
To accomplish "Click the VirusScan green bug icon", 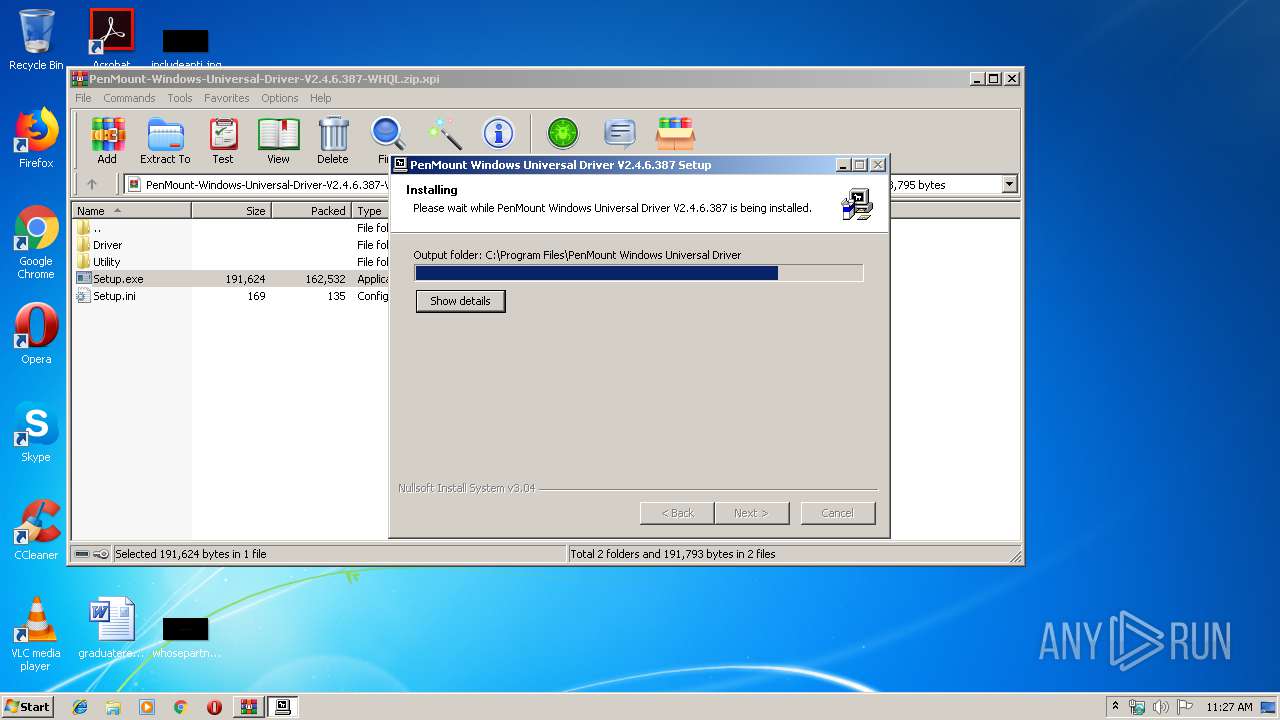I will [563, 133].
